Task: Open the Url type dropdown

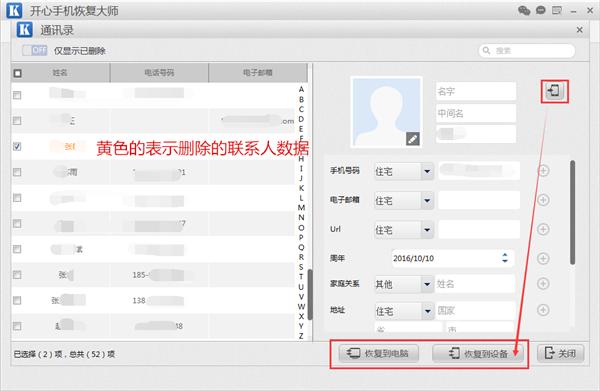Action: pyautogui.click(x=404, y=230)
